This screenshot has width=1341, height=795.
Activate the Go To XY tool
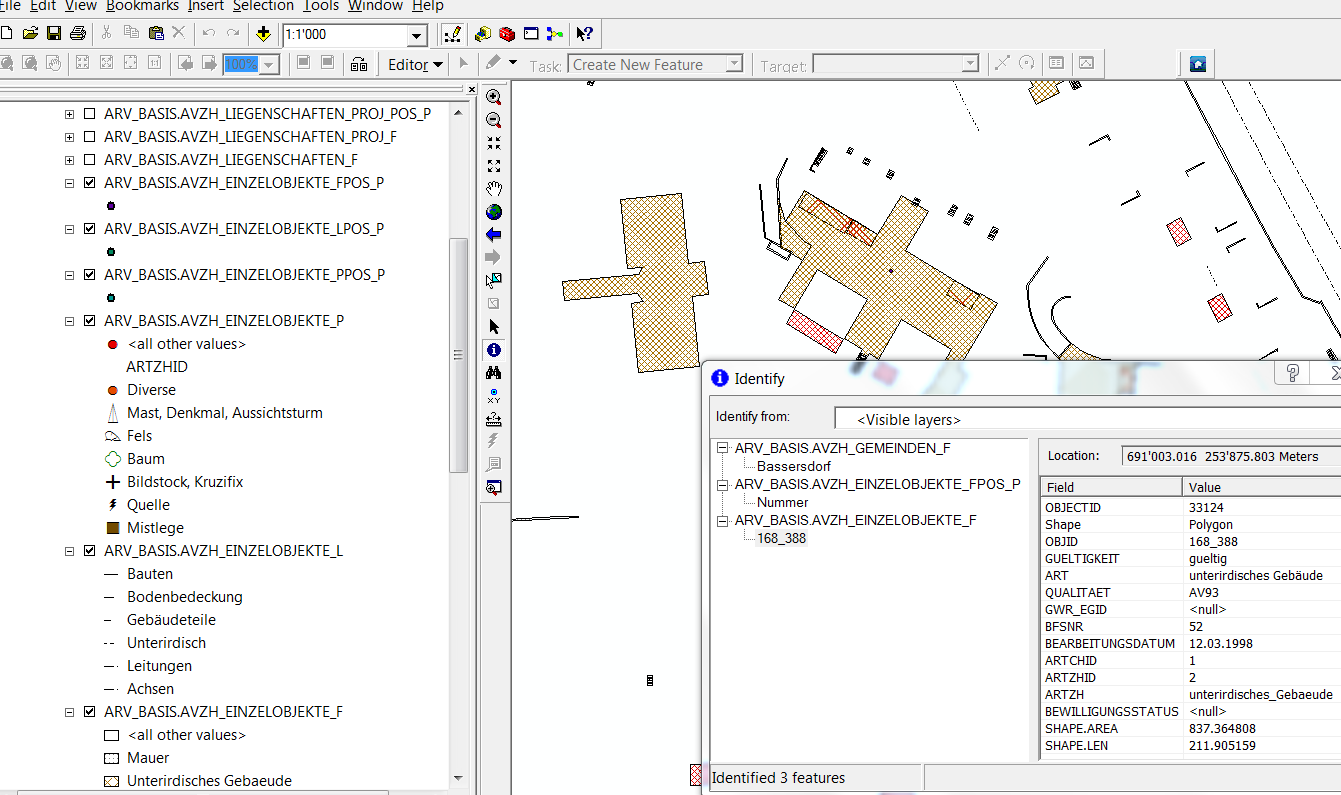pyautogui.click(x=493, y=396)
